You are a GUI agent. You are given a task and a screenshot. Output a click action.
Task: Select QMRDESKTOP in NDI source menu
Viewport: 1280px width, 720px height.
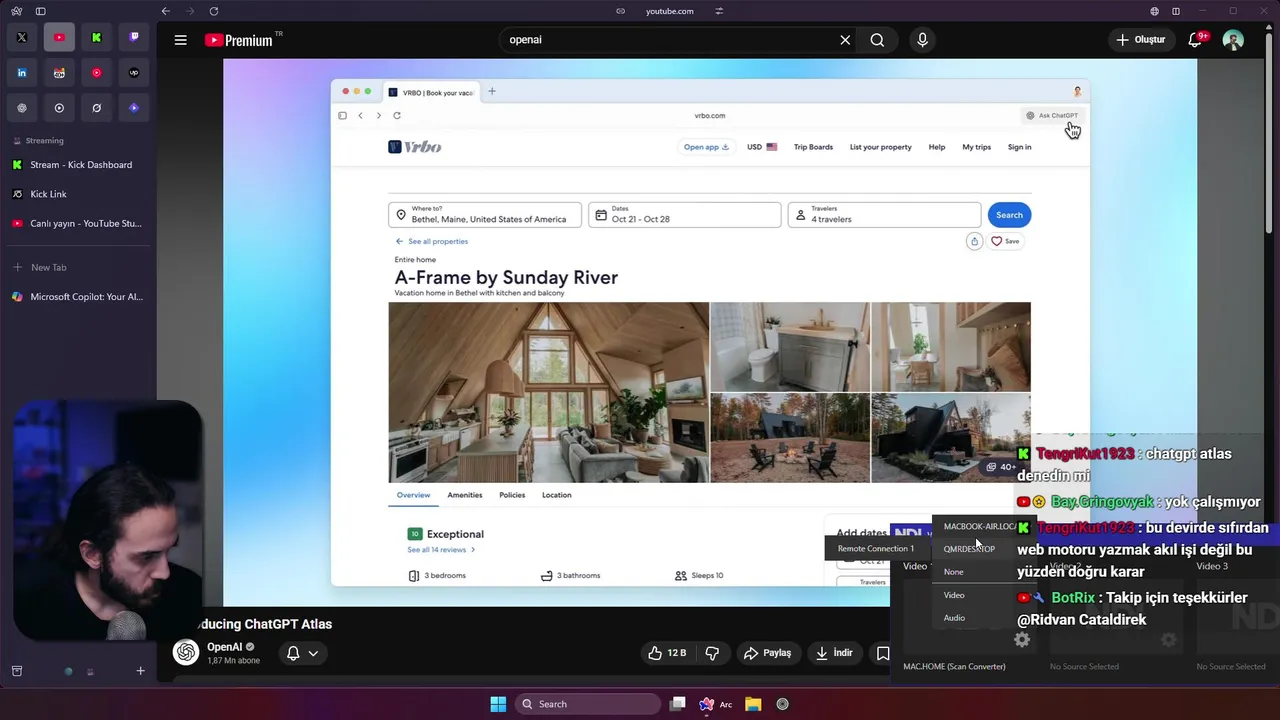pyautogui.click(x=969, y=549)
